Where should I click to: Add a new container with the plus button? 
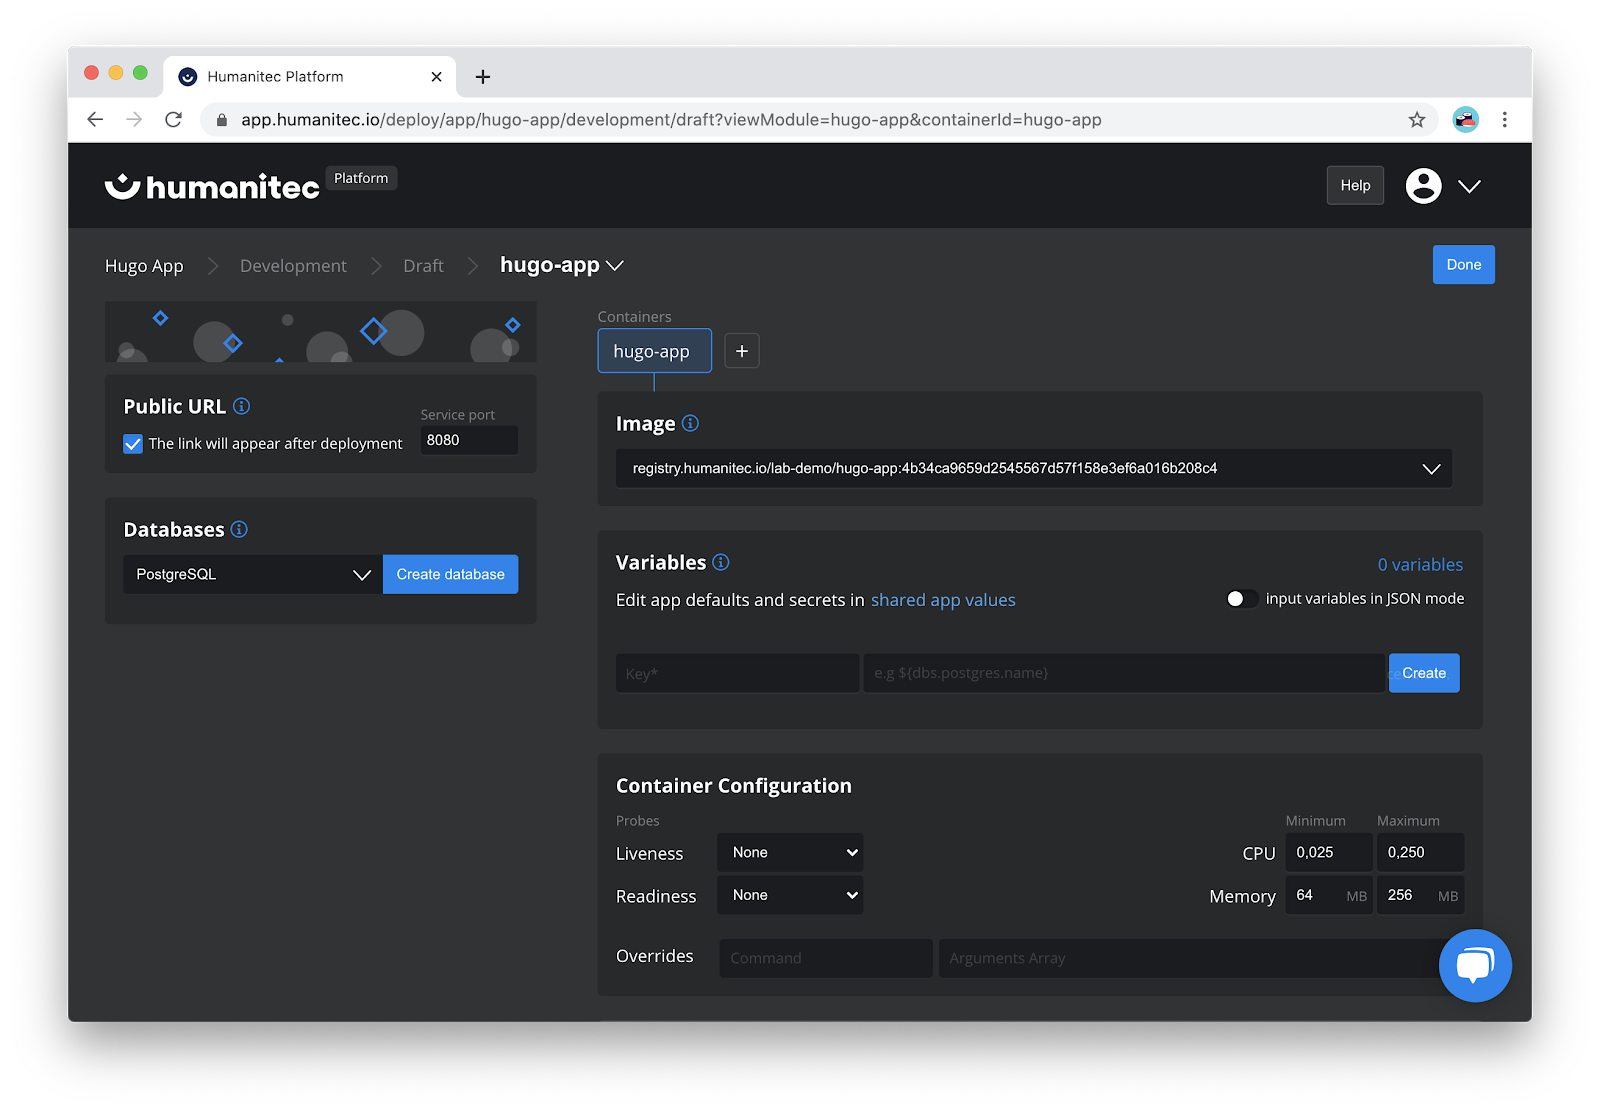click(x=741, y=350)
